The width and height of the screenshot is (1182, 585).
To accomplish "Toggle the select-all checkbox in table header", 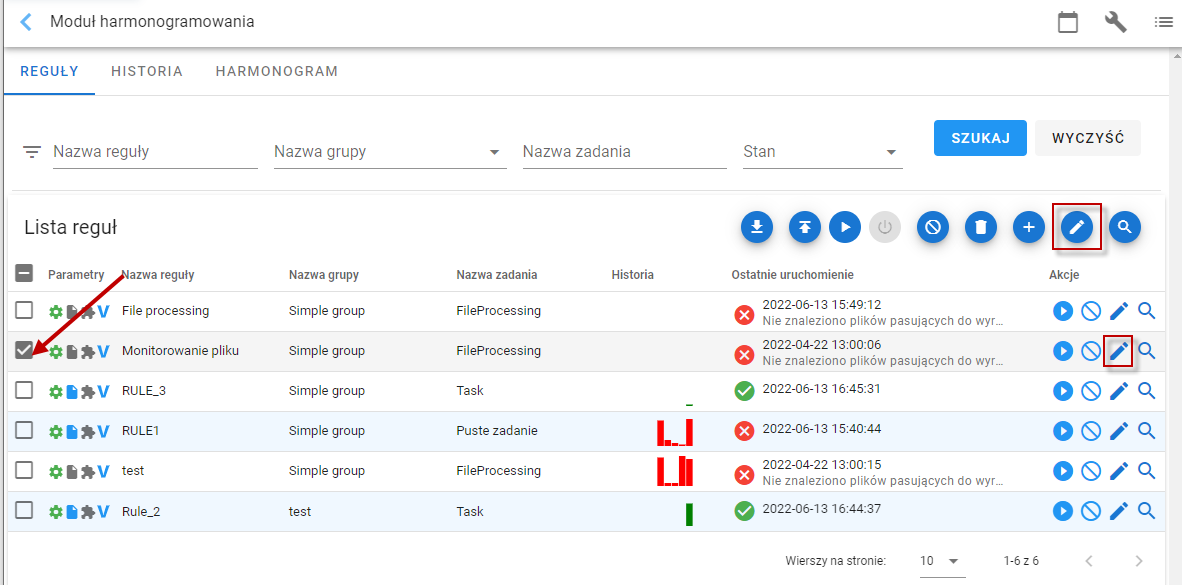I will (x=24, y=274).
